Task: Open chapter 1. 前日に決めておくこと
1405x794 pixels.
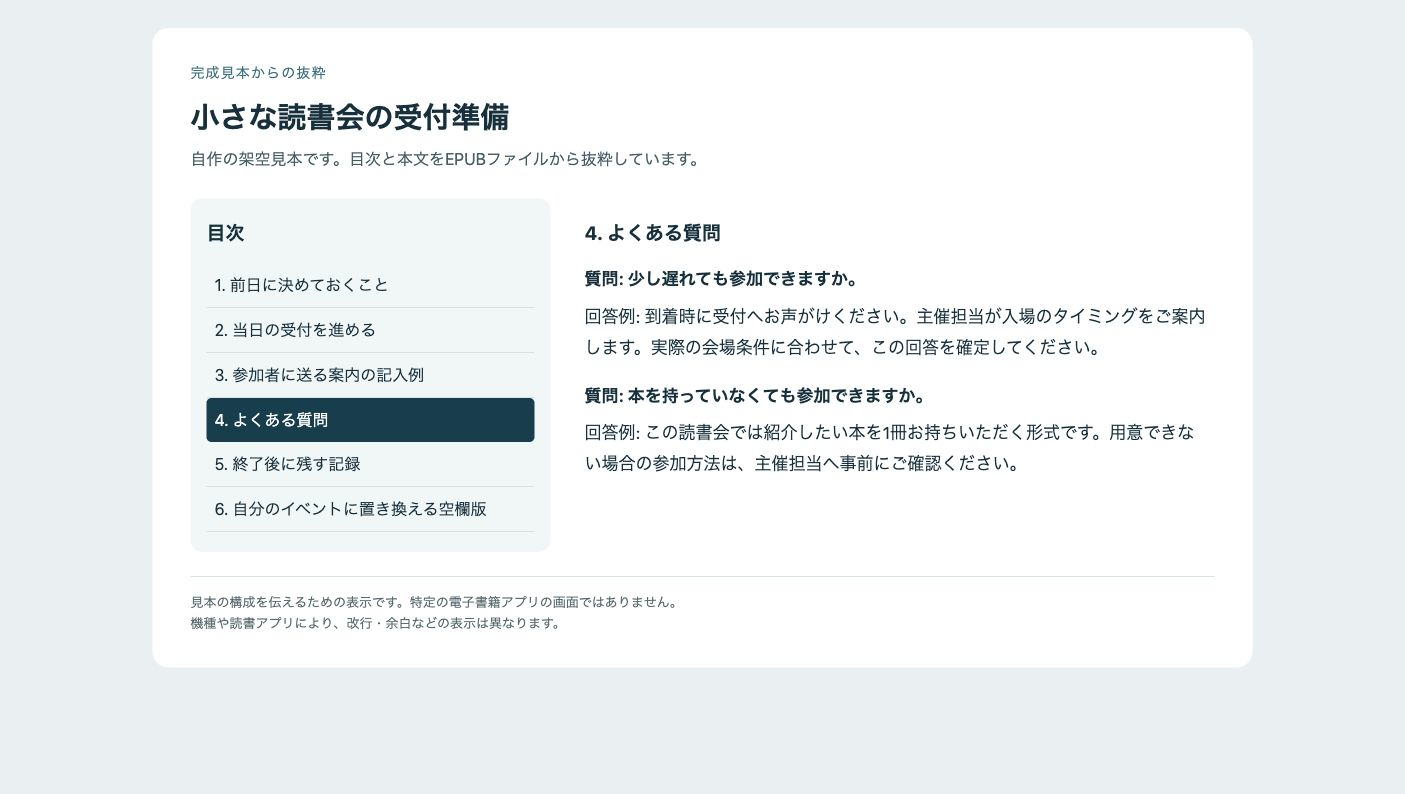Action: 370,285
